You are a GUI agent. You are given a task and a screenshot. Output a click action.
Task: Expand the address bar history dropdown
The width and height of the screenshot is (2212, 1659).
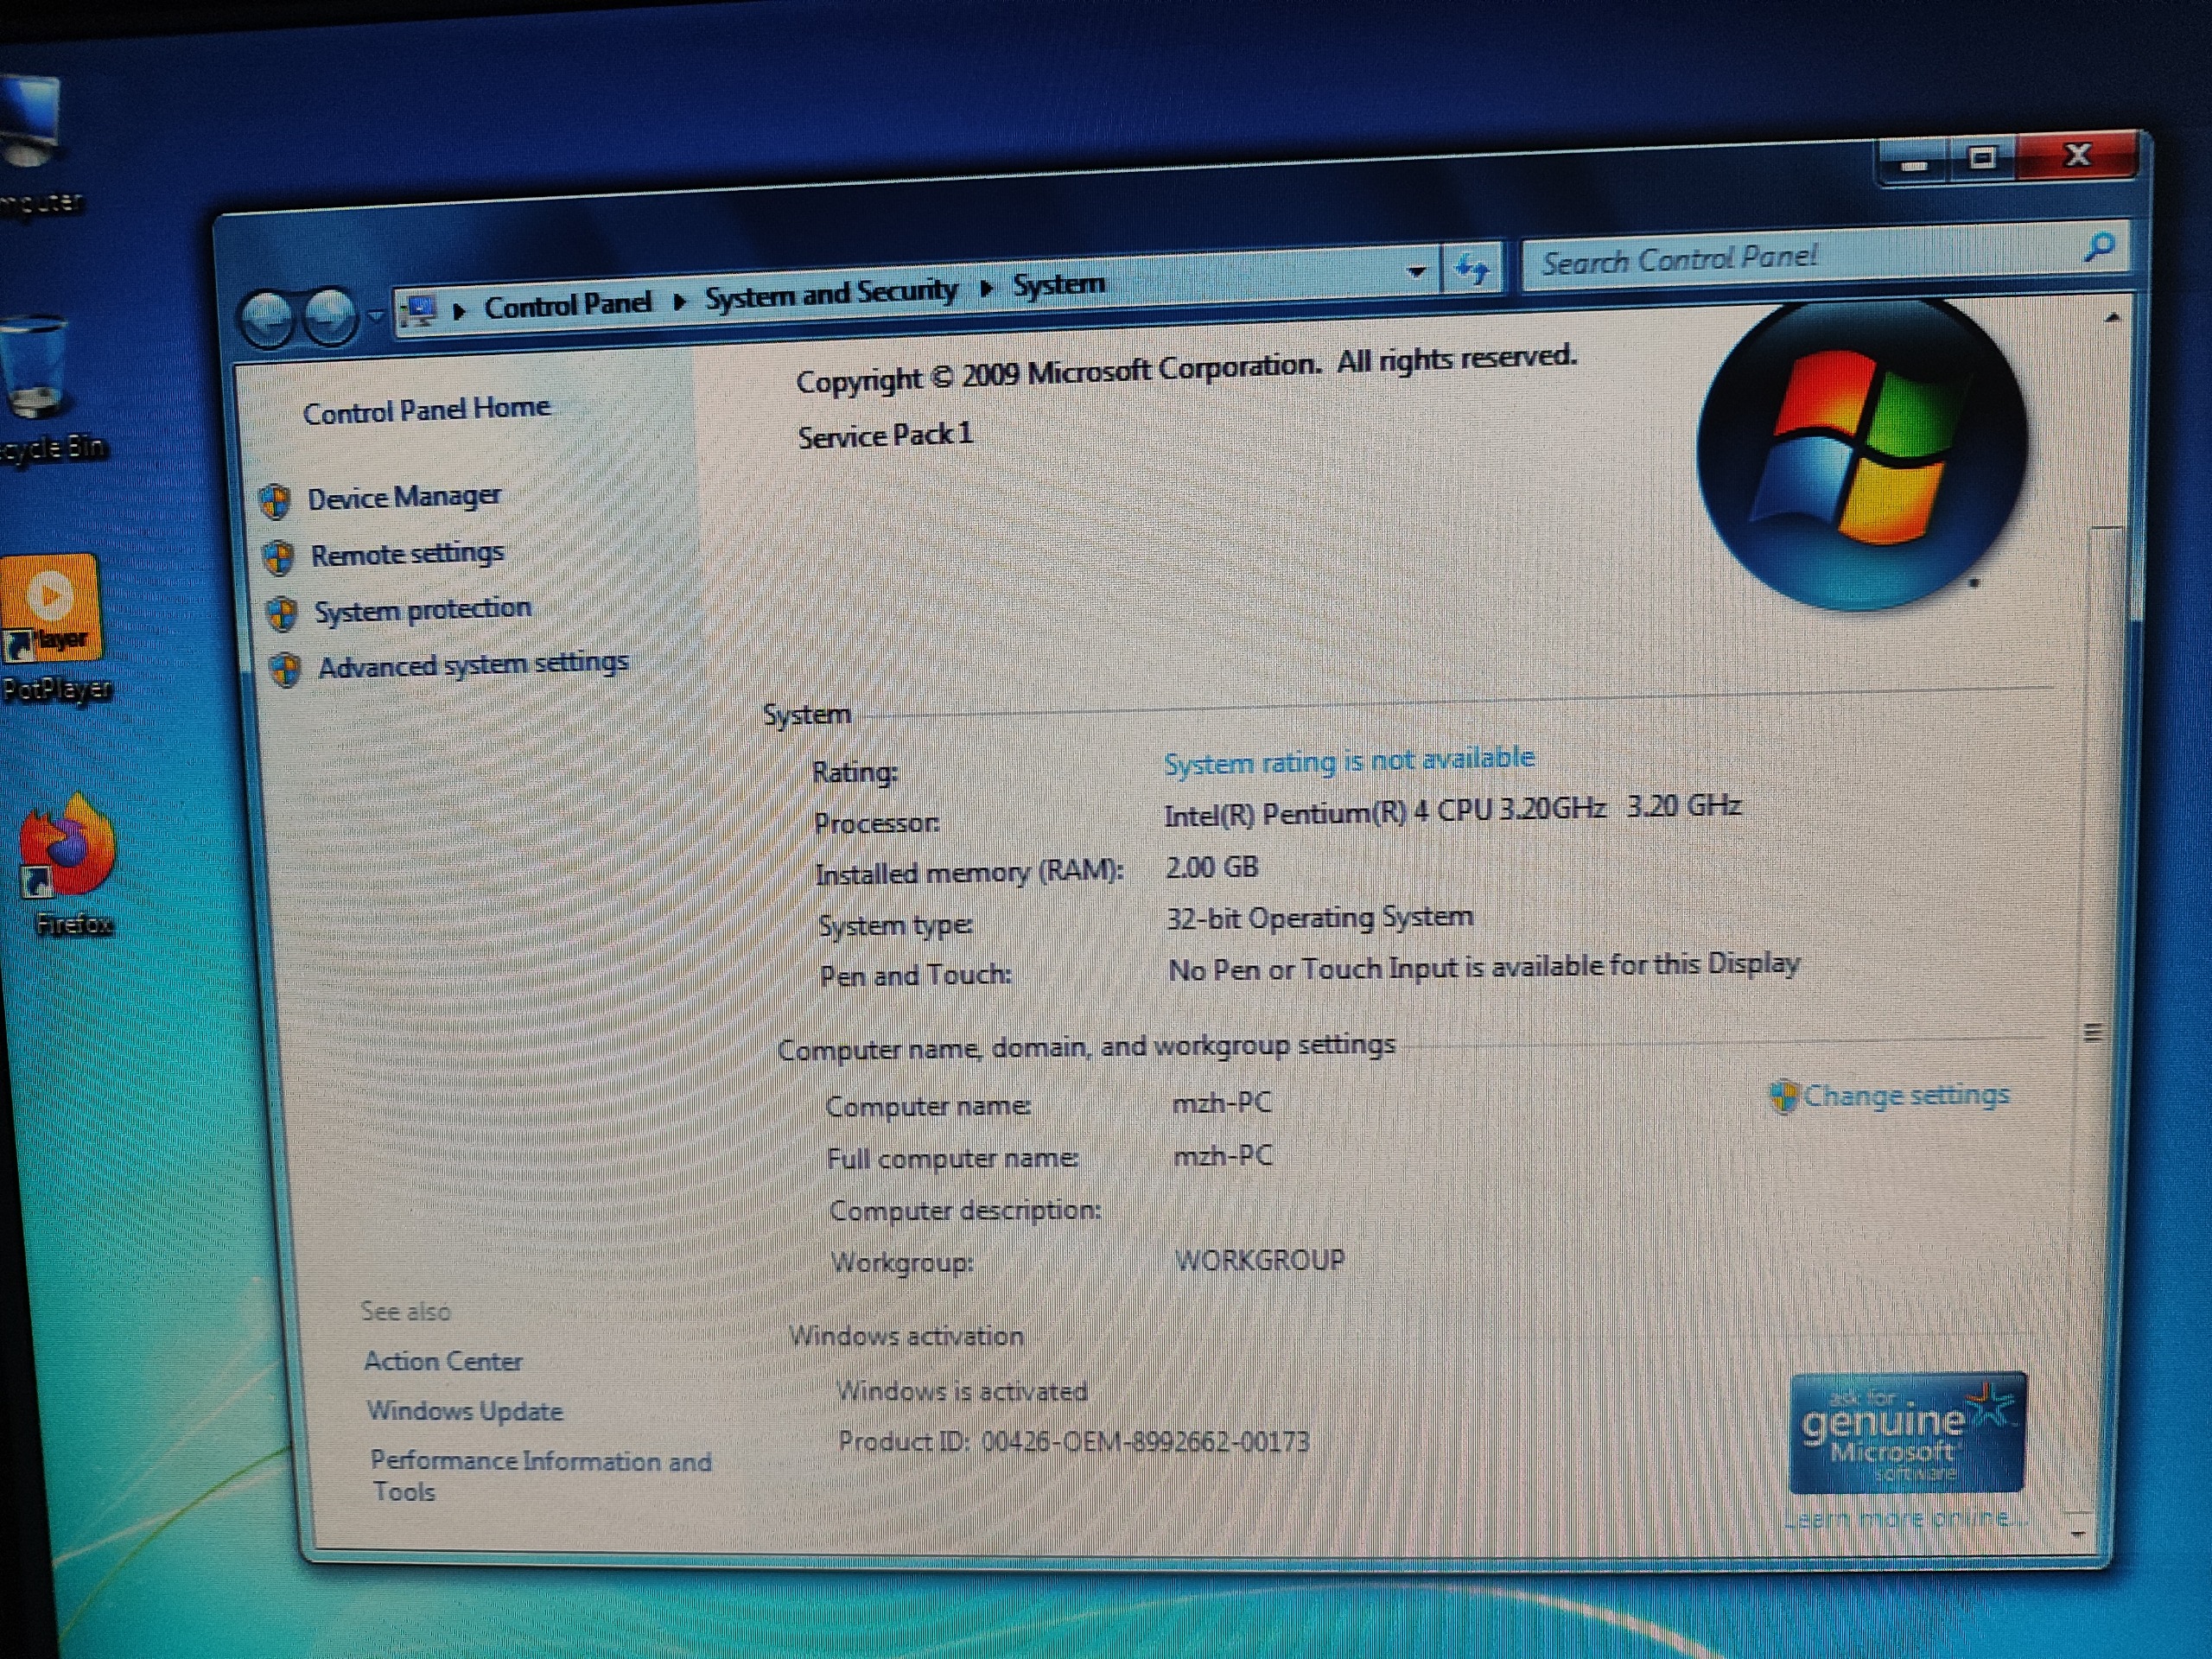(1415, 271)
